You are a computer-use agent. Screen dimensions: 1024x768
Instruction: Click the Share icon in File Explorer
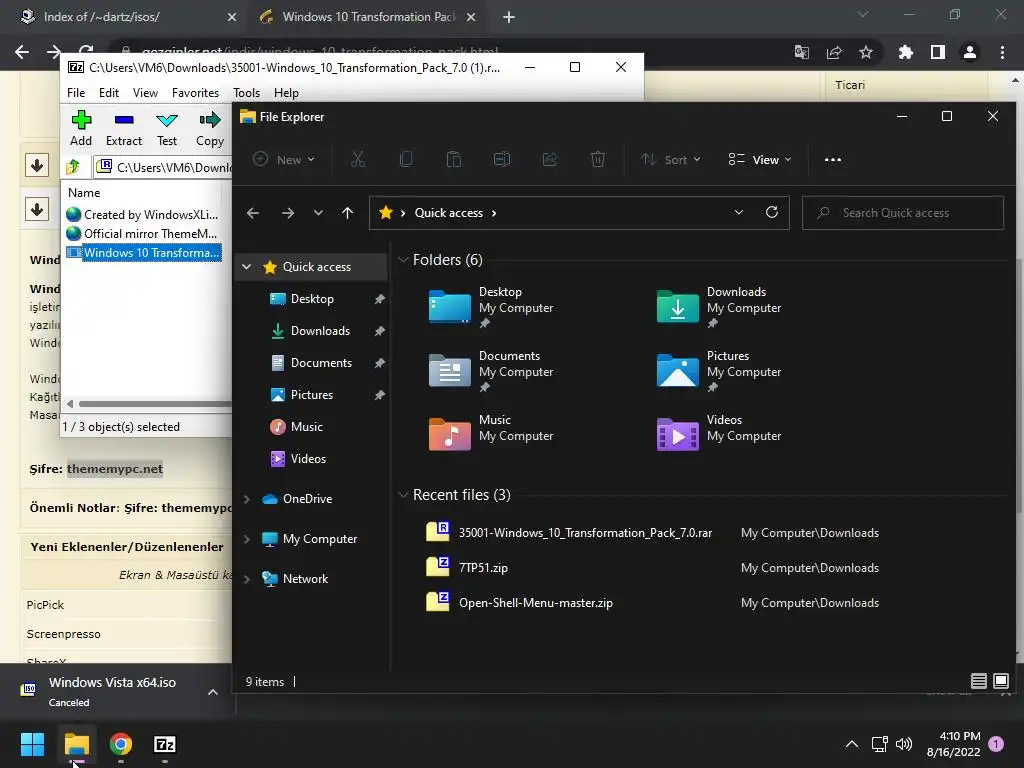coord(550,159)
